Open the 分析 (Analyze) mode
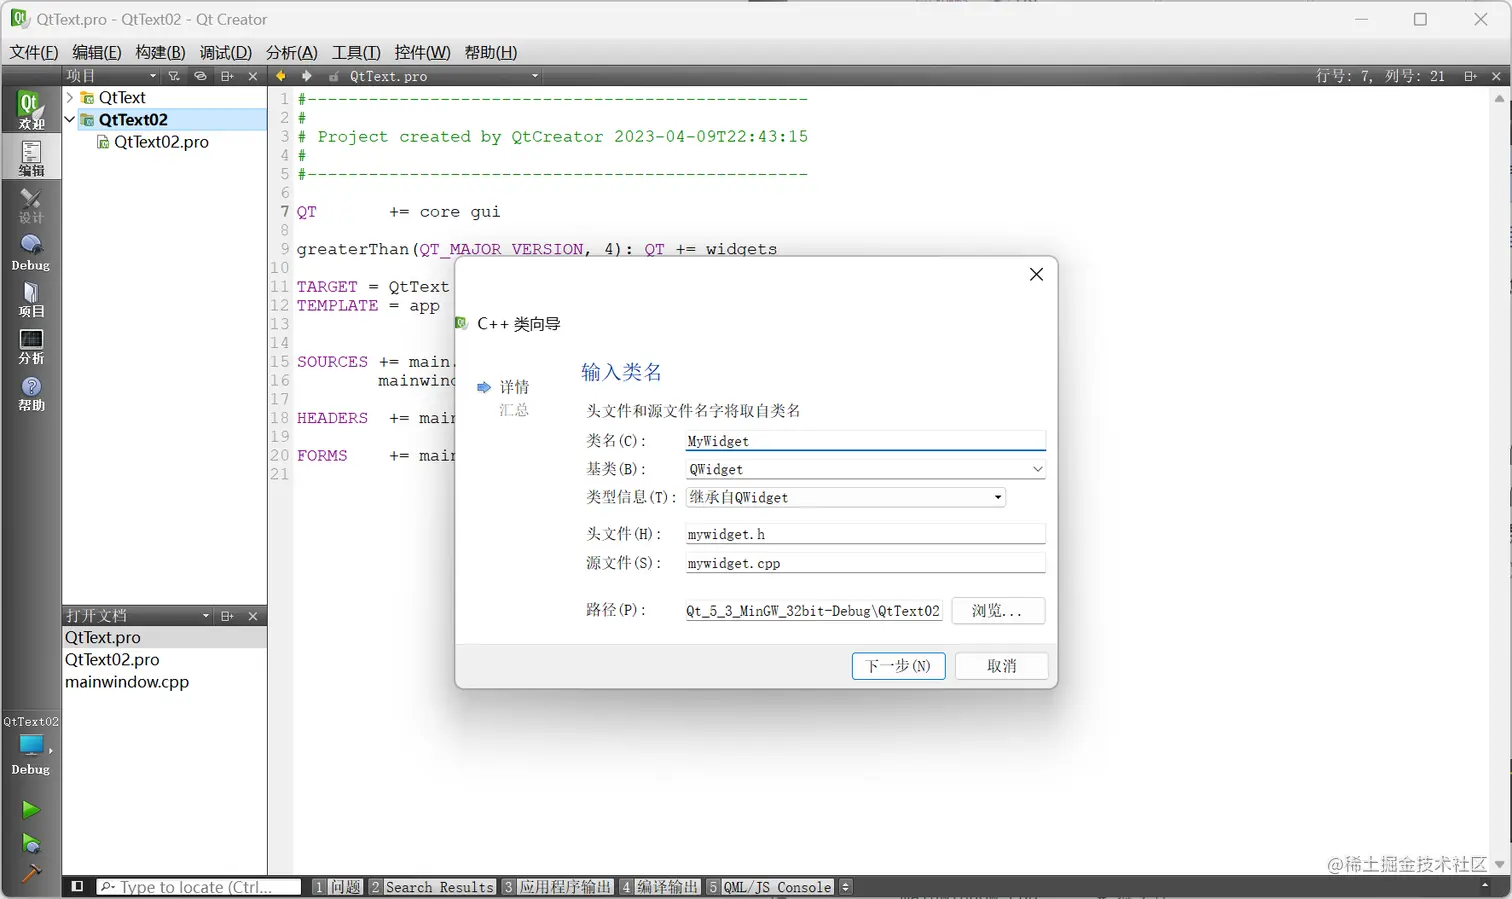 pyautogui.click(x=31, y=346)
